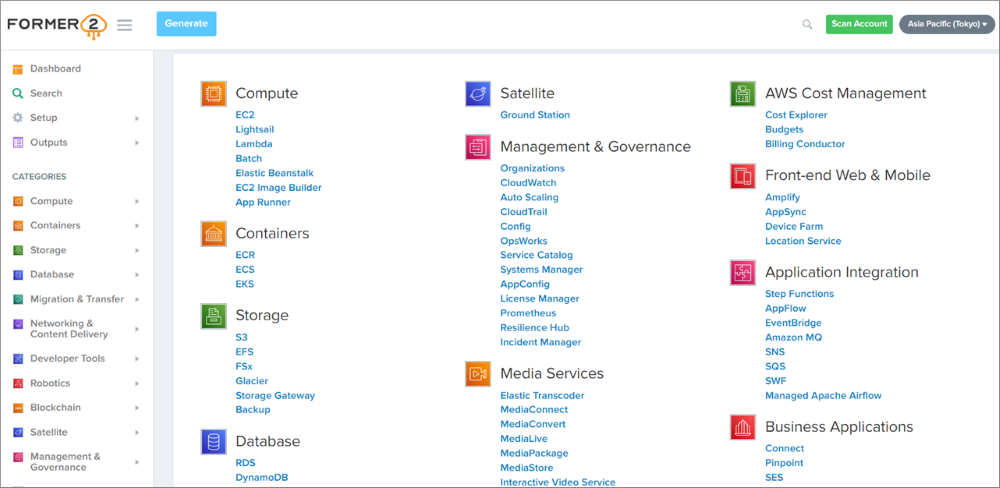Expand the Setup sidebar submenu
This screenshot has width=1000, height=488.
137,118
